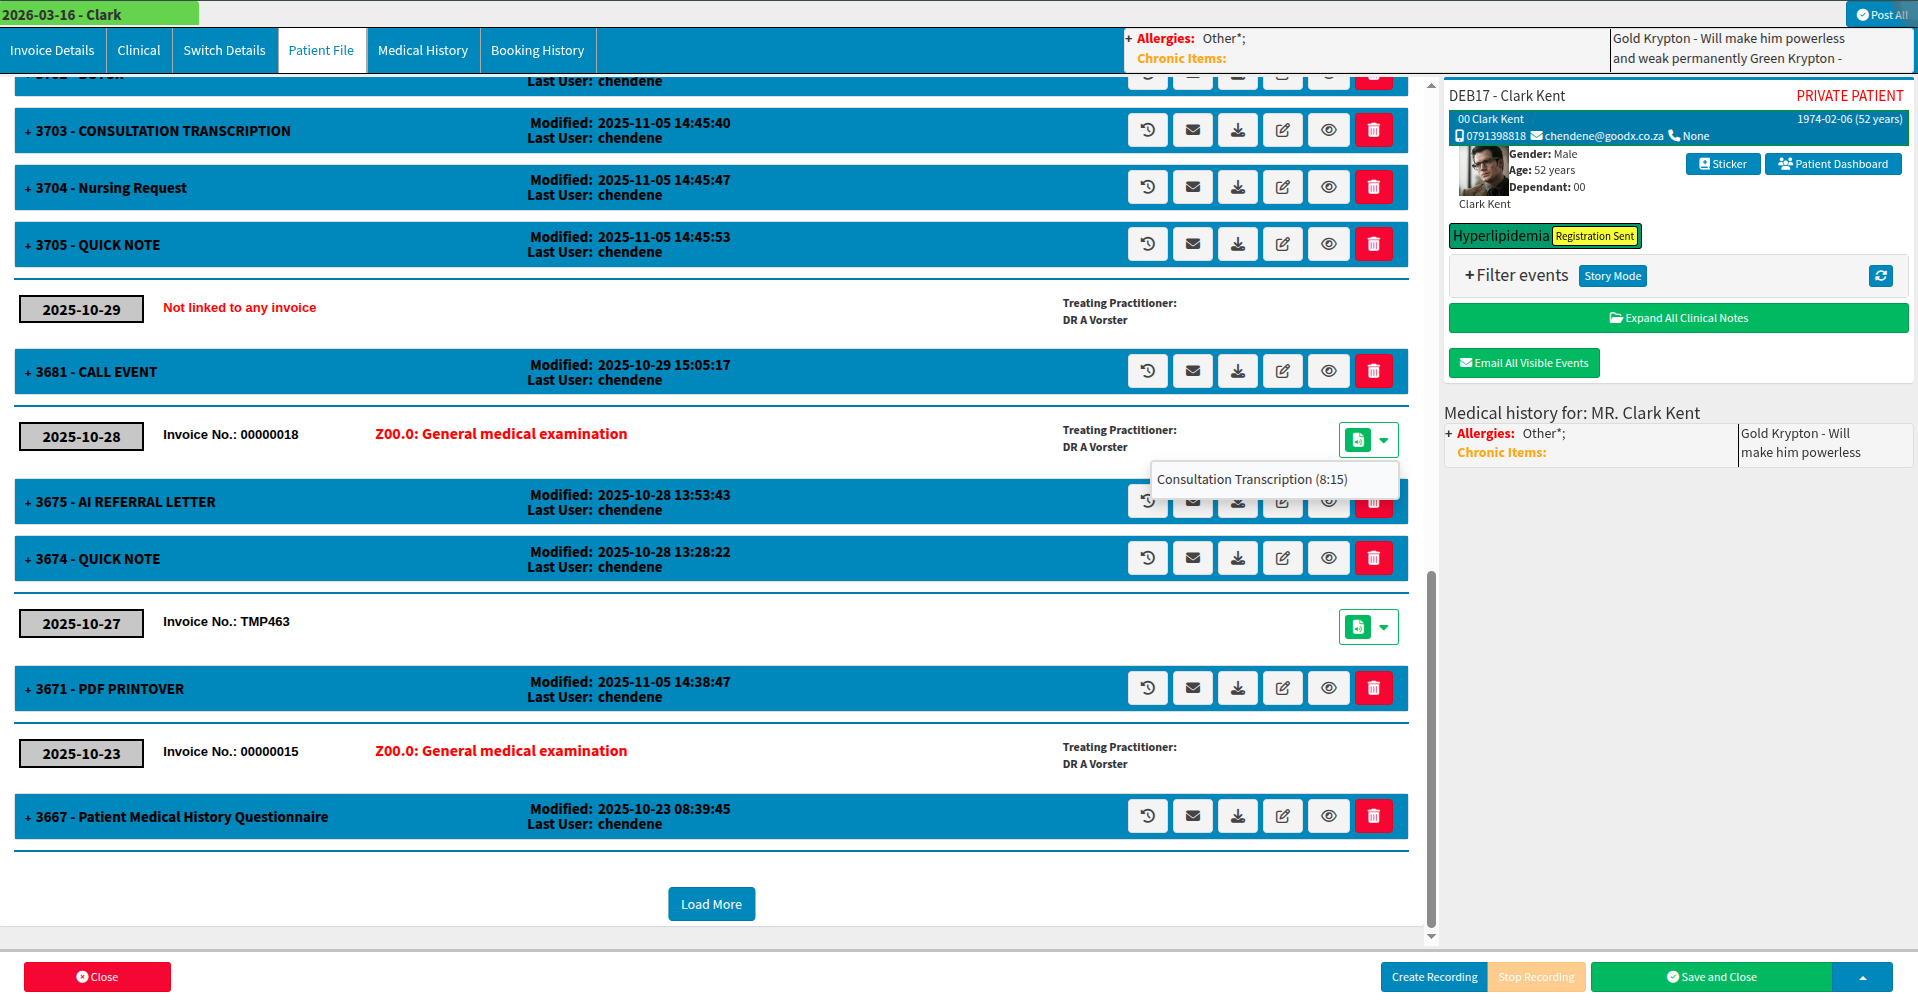Click the Post All button
The image size is (1918, 1000).
(1881, 15)
